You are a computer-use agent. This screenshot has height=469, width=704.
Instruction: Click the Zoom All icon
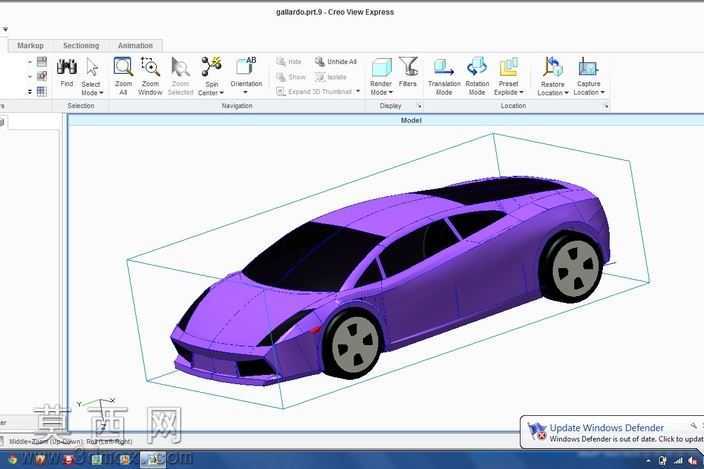point(123,66)
